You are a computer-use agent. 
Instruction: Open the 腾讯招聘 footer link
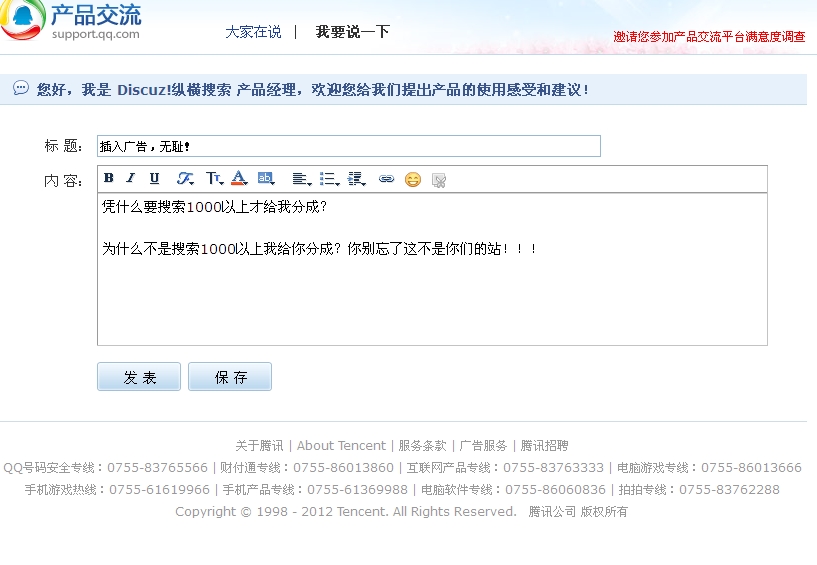pos(544,446)
